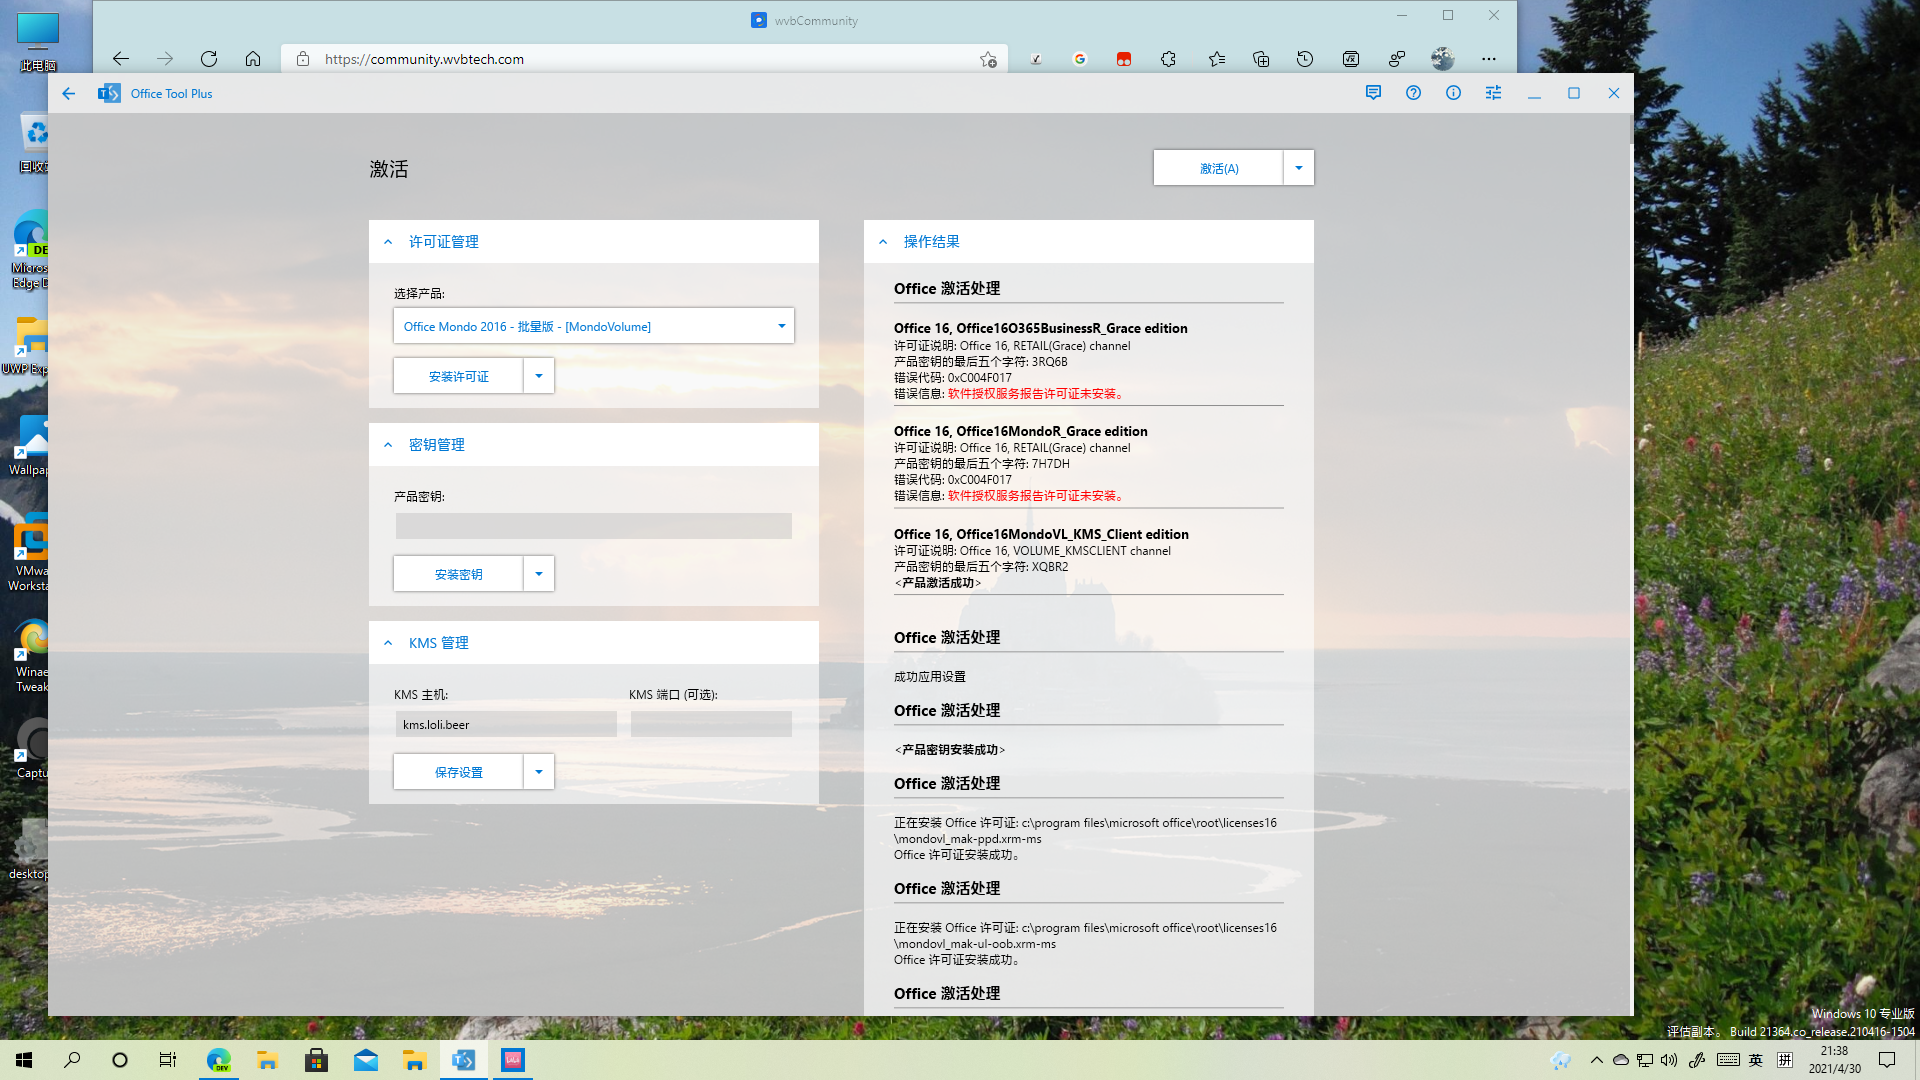The height and width of the screenshot is (1080, 1920).
Task: Click Office16MondoVL_KMS_Client edition result heading
Action: pos(1041,534)
